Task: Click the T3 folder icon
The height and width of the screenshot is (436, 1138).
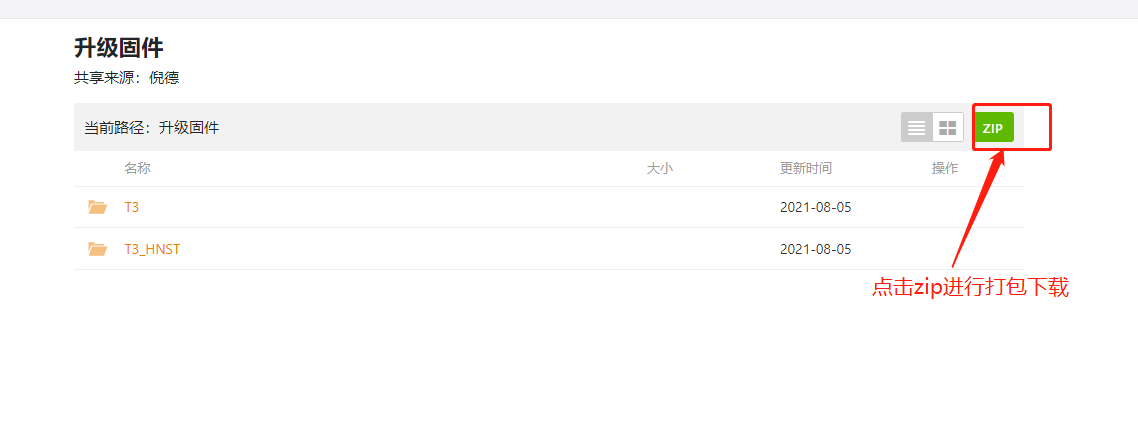Action: tap(97, 207)
